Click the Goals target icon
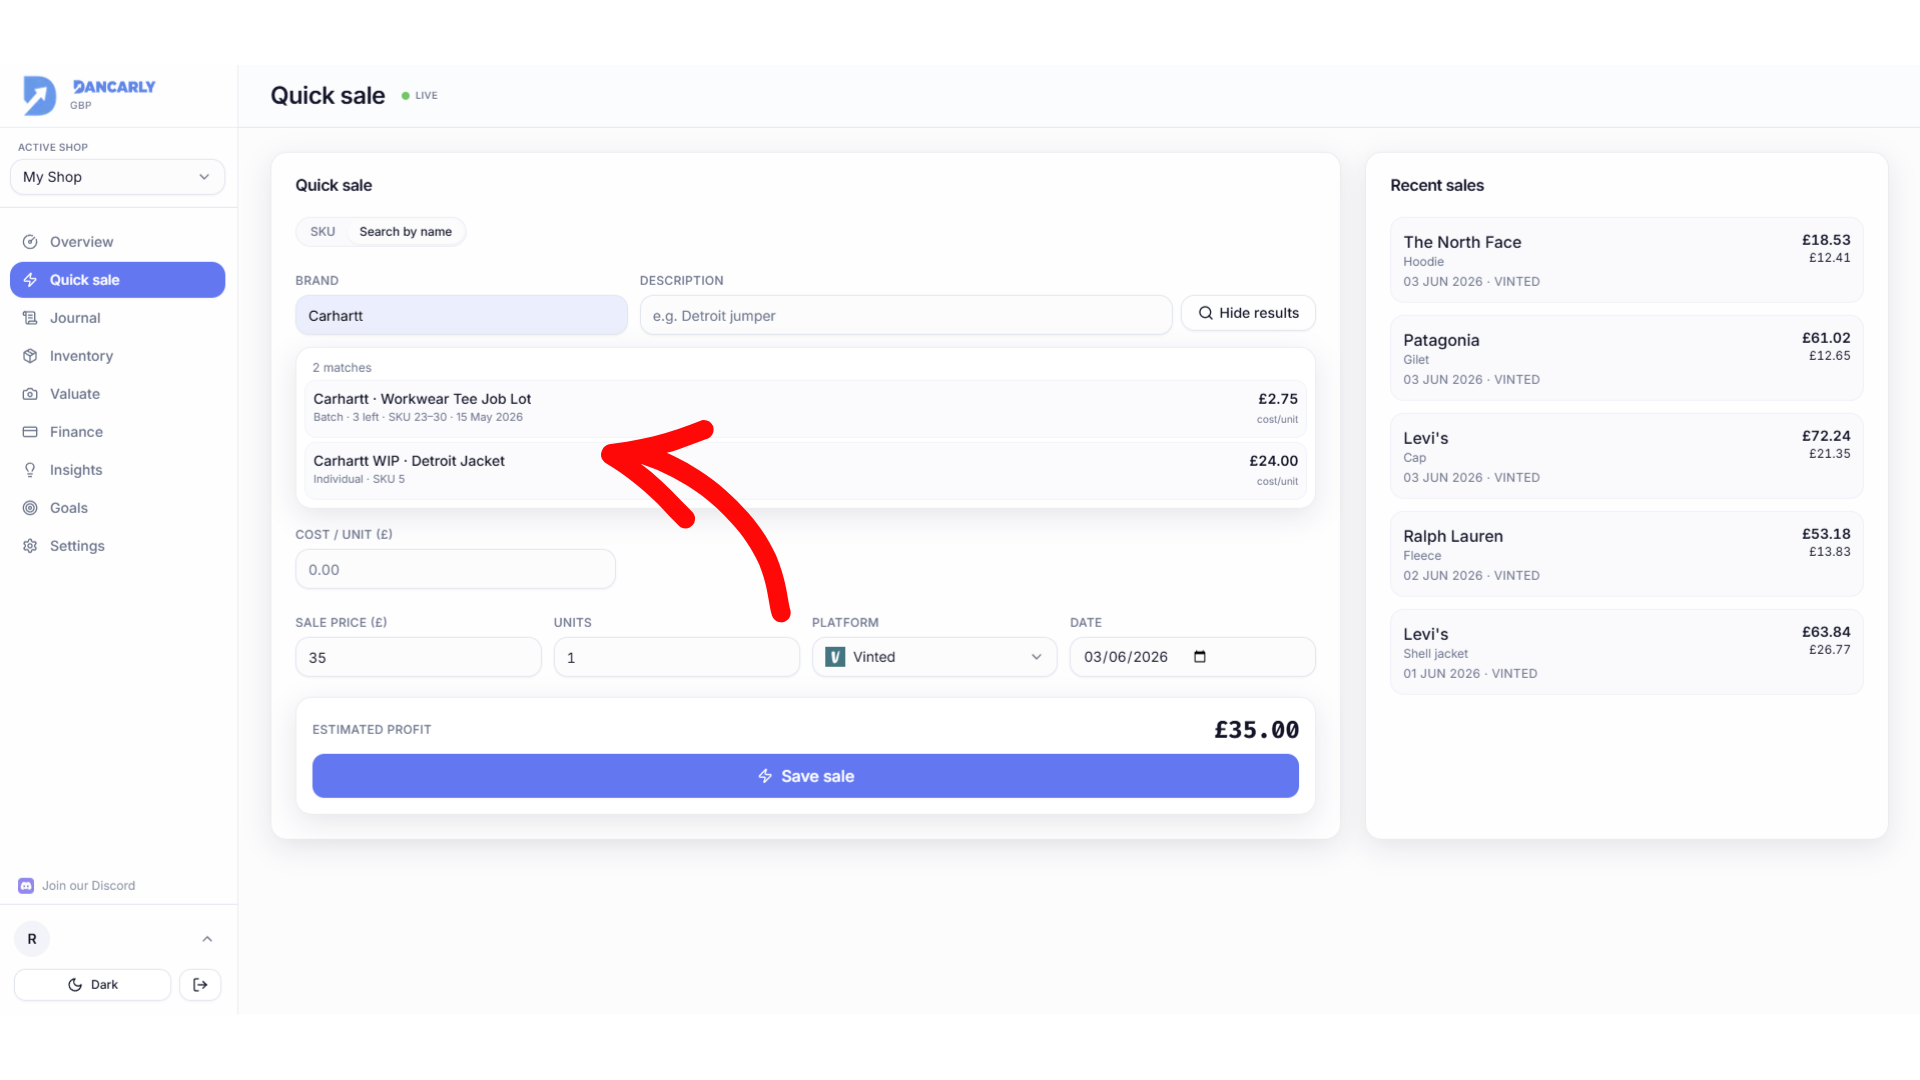 [x=30, y=508]
